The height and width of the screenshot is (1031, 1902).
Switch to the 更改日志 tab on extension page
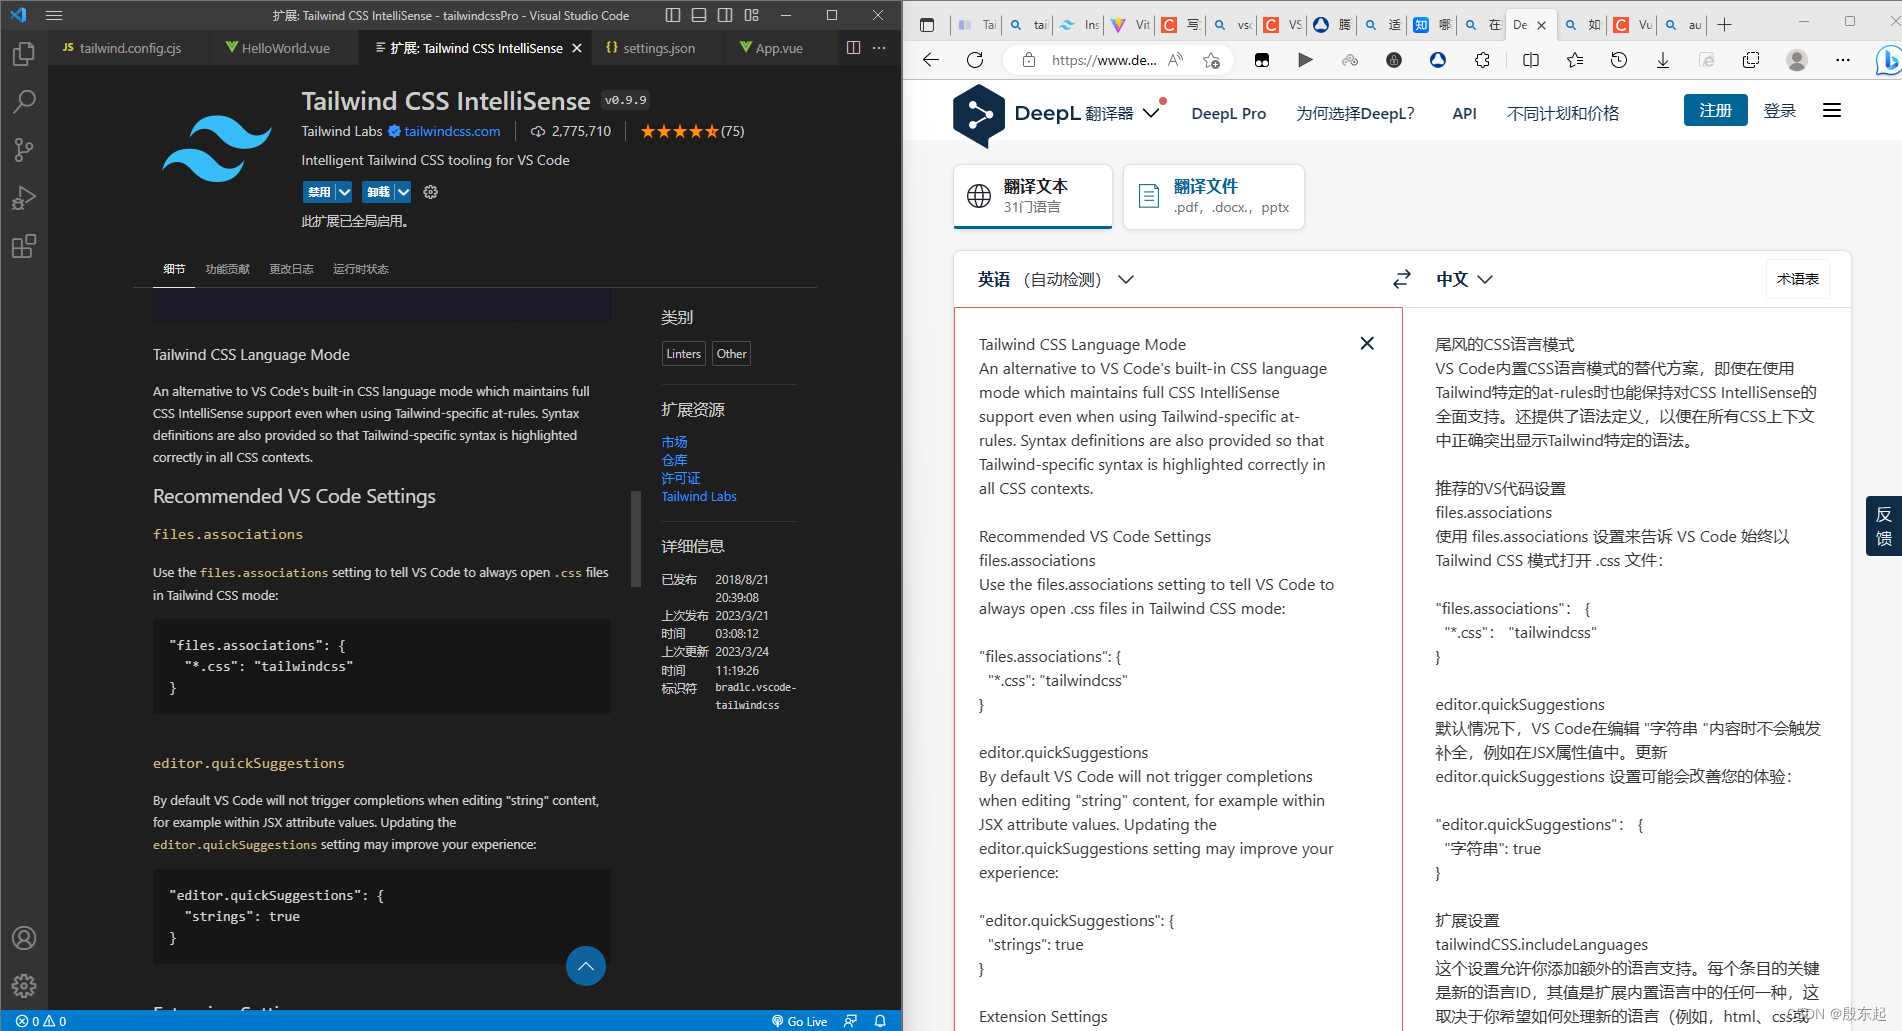(x=291, y=268)
